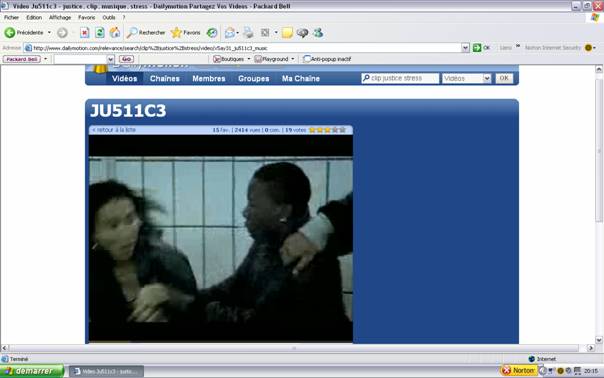The width and height of the screenshot is (604, 378).
Task: Click the mail envelope toolbar icon
Action: pos(230,33)
